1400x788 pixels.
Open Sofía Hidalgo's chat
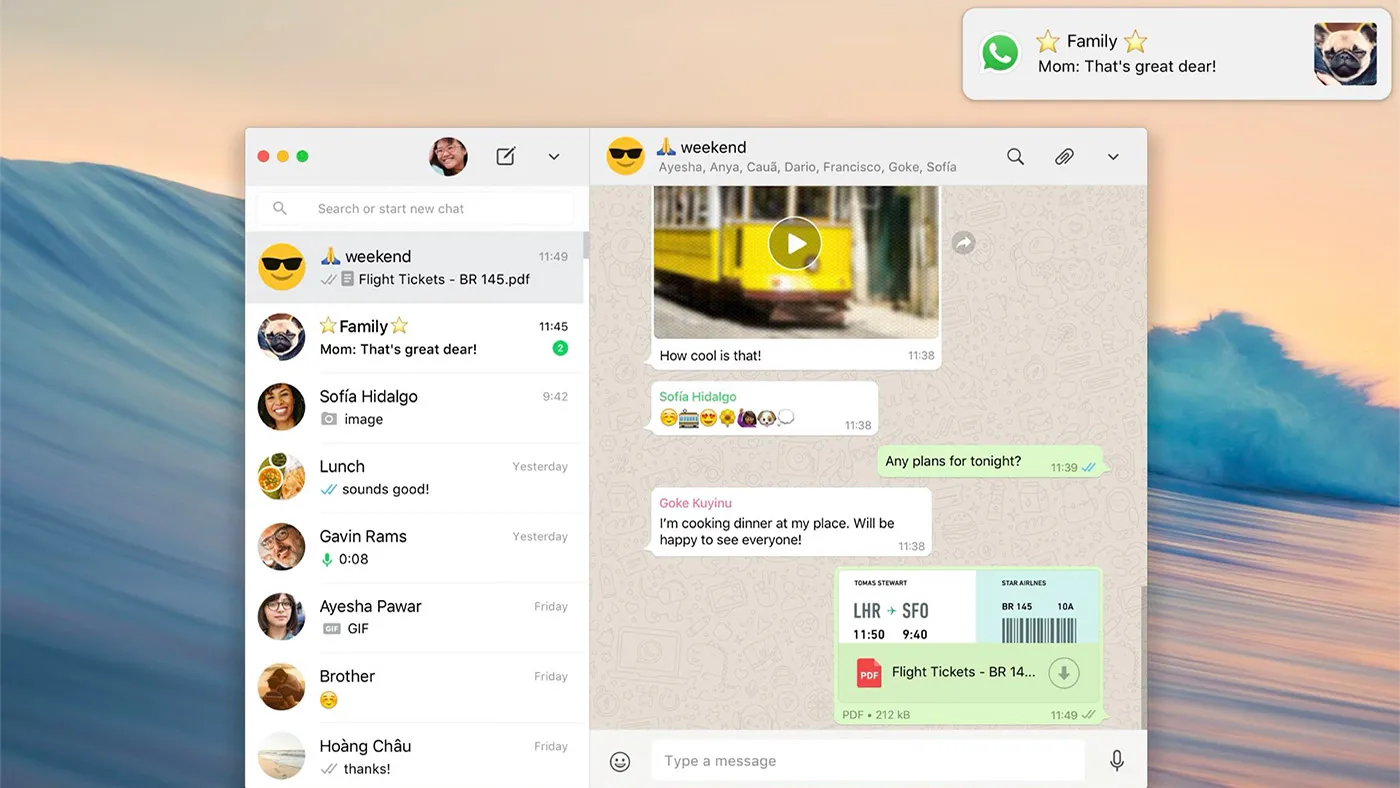415,408
